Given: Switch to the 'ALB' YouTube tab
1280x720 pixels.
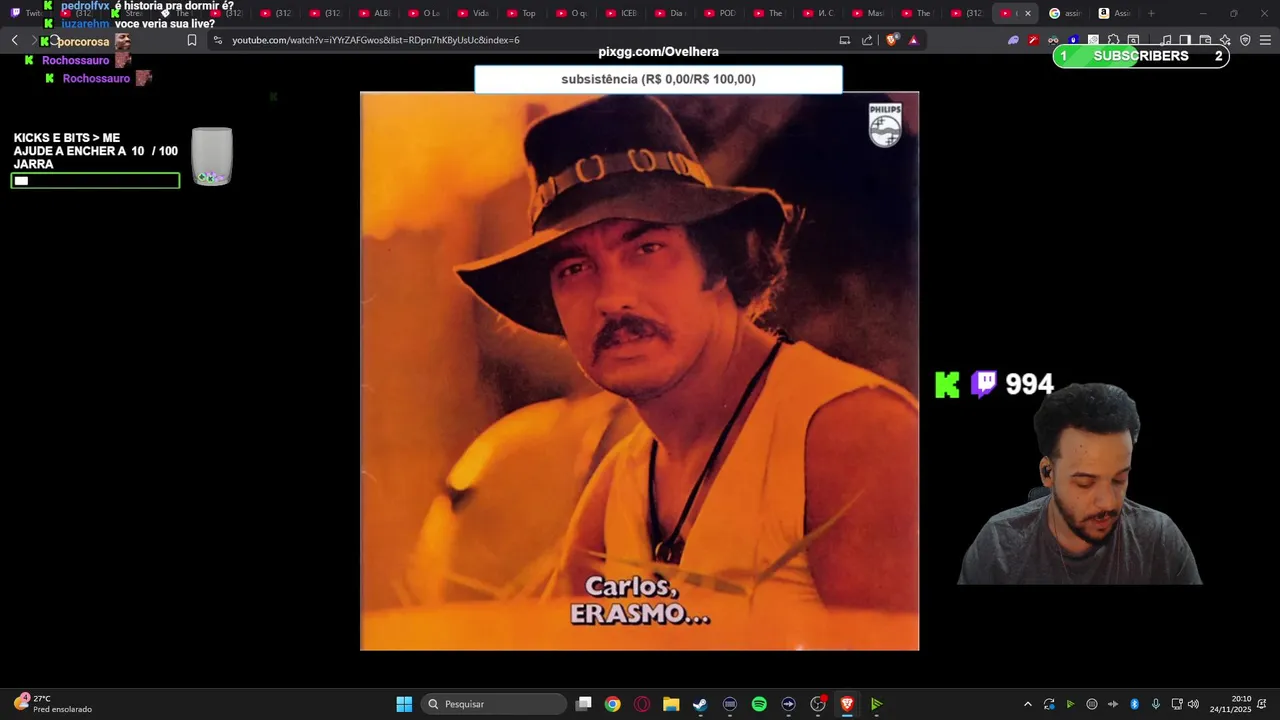Looking at the screenshot, I should coord(375,13).
